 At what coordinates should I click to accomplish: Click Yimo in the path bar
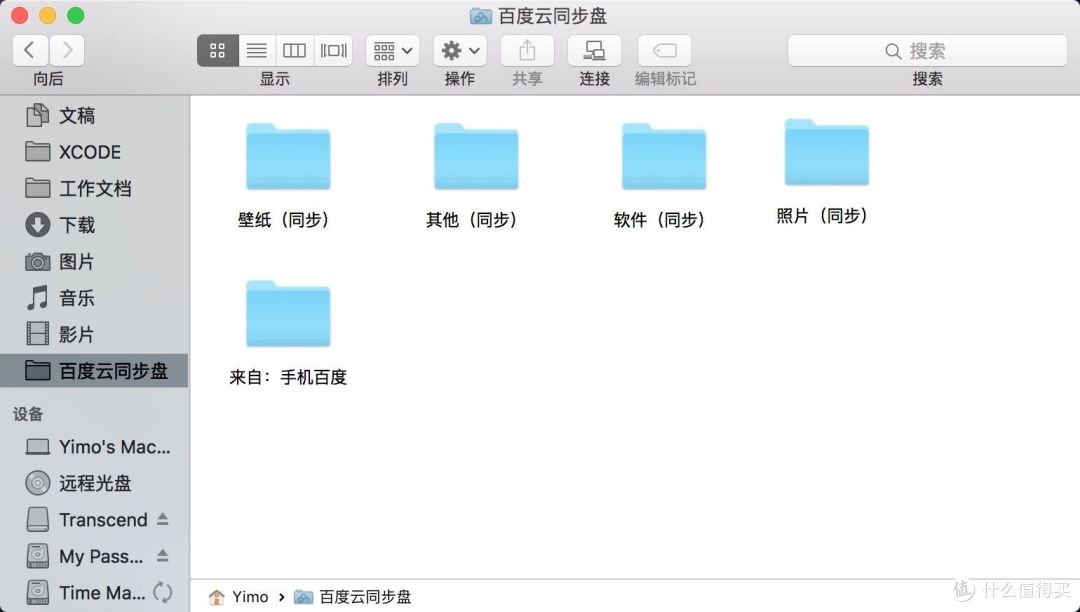[239, 597]
